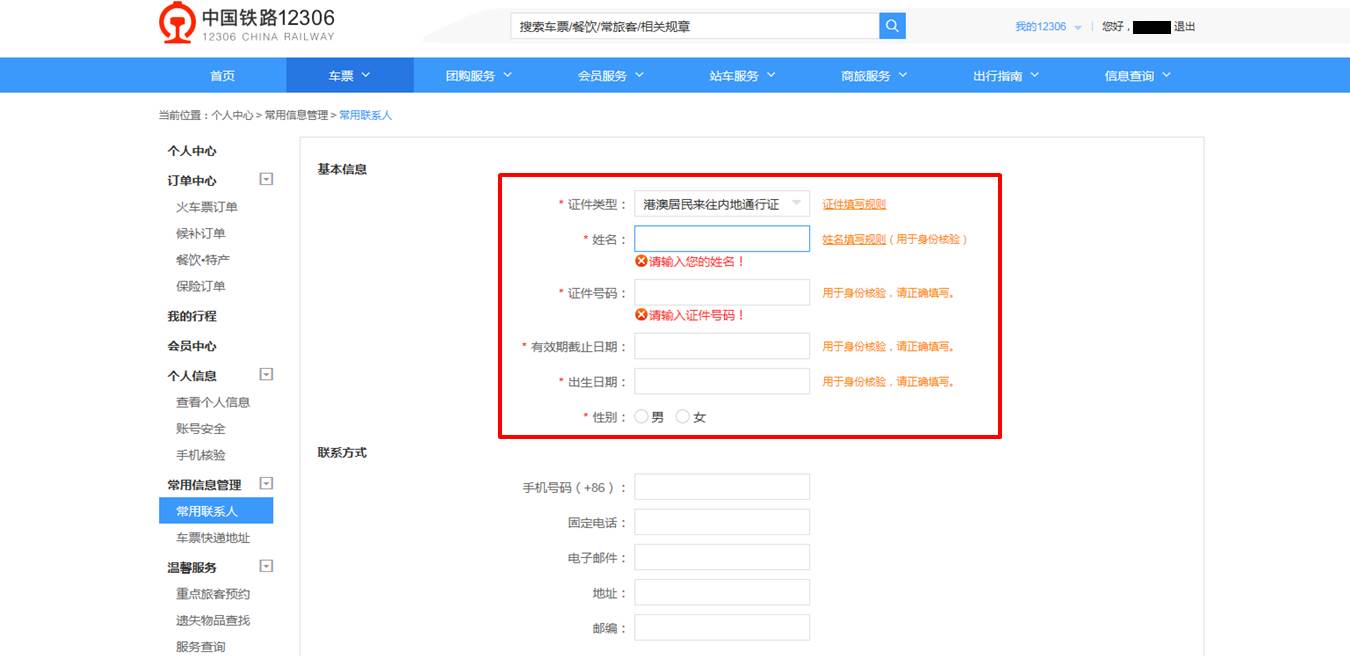Image resolution: width=1350 pixels, height=656 pixels.
Task: Collapse the 温馨服务 sidebar section
Action: coord(266,567)
